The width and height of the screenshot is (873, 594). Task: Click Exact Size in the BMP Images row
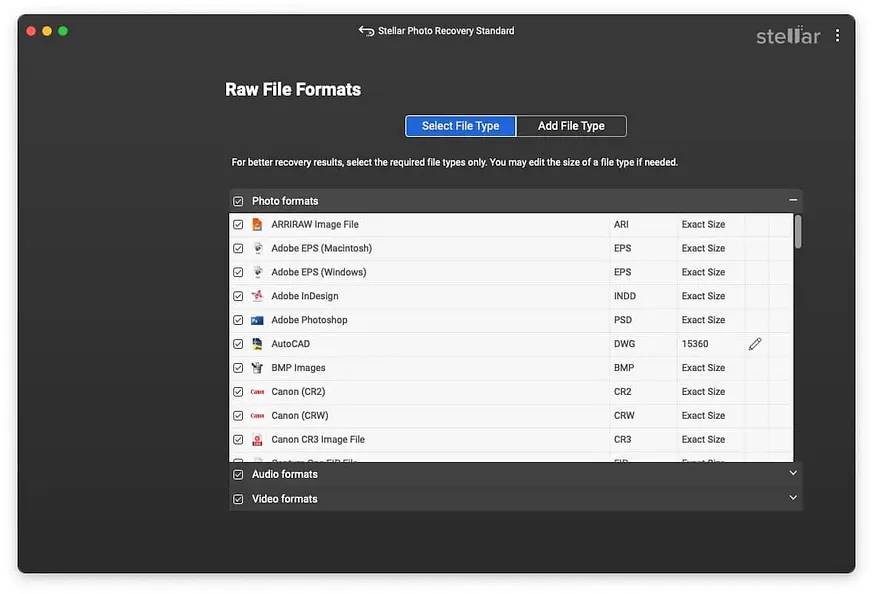click(x=703, y=368)
